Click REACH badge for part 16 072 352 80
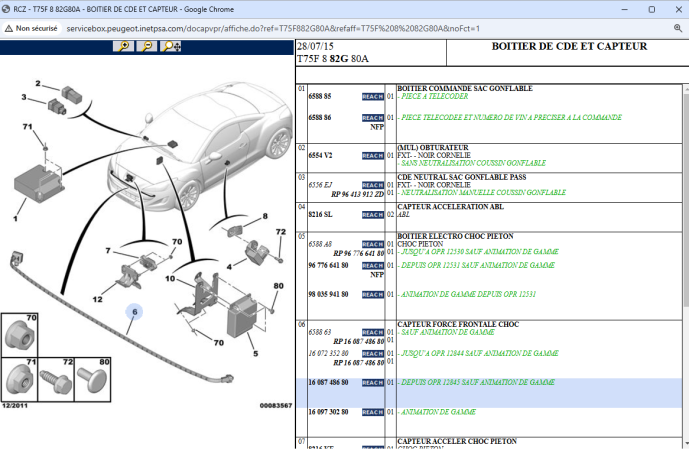 373,353
